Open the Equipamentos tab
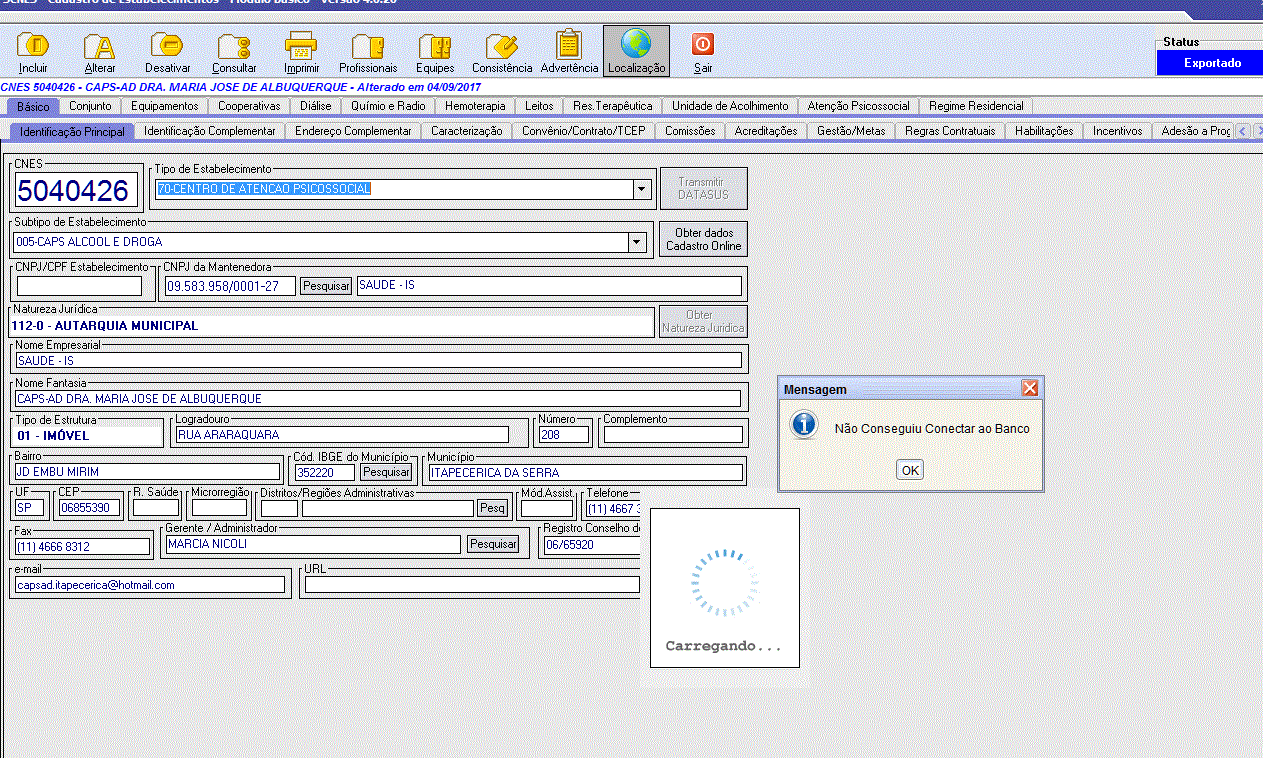Image resolution: width=1263 pixels, height=758 pixels. coord(165,106)
